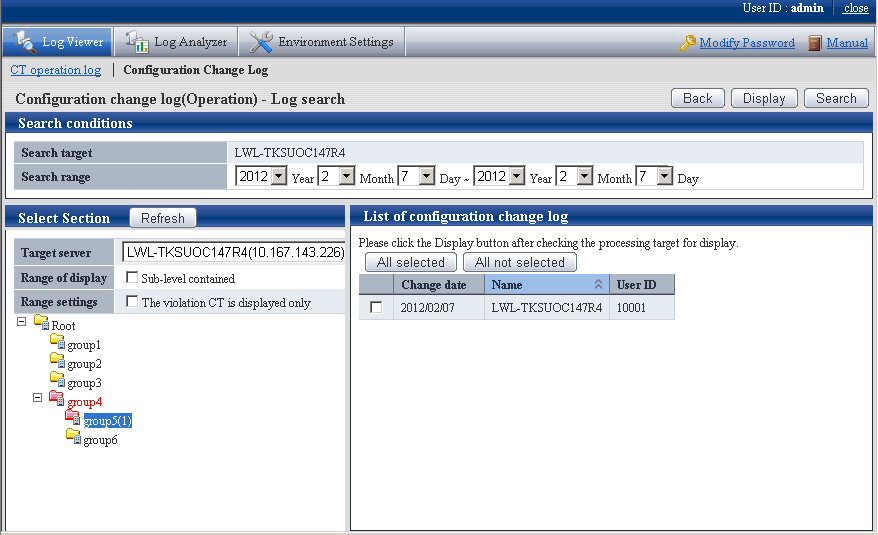Viewport: 878px width, 535px height.
Task: Select the Root tree item
Action: tap(63, 325)
